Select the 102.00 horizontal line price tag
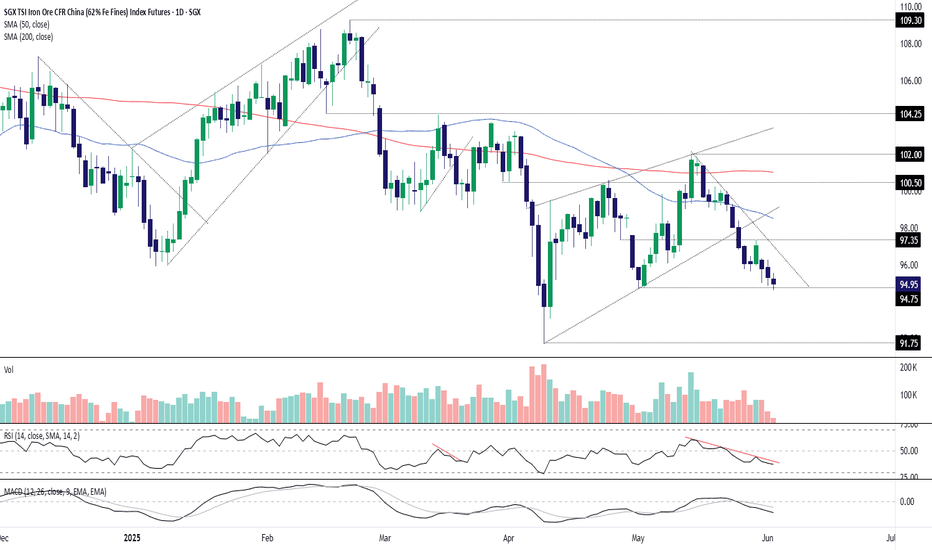The width and height of the screenshot is (932, 550). click(x=910, y=155)
